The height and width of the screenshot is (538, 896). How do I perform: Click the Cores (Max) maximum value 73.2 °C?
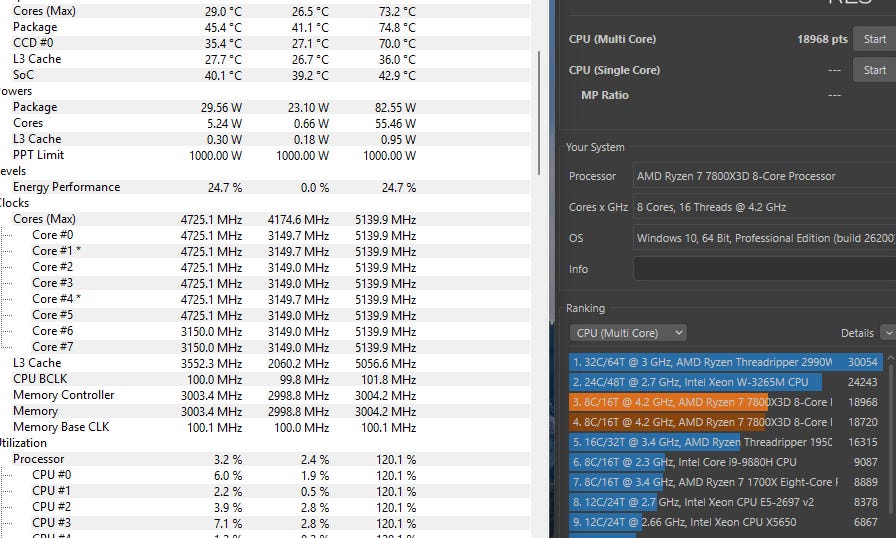click(x=397, y=11)
